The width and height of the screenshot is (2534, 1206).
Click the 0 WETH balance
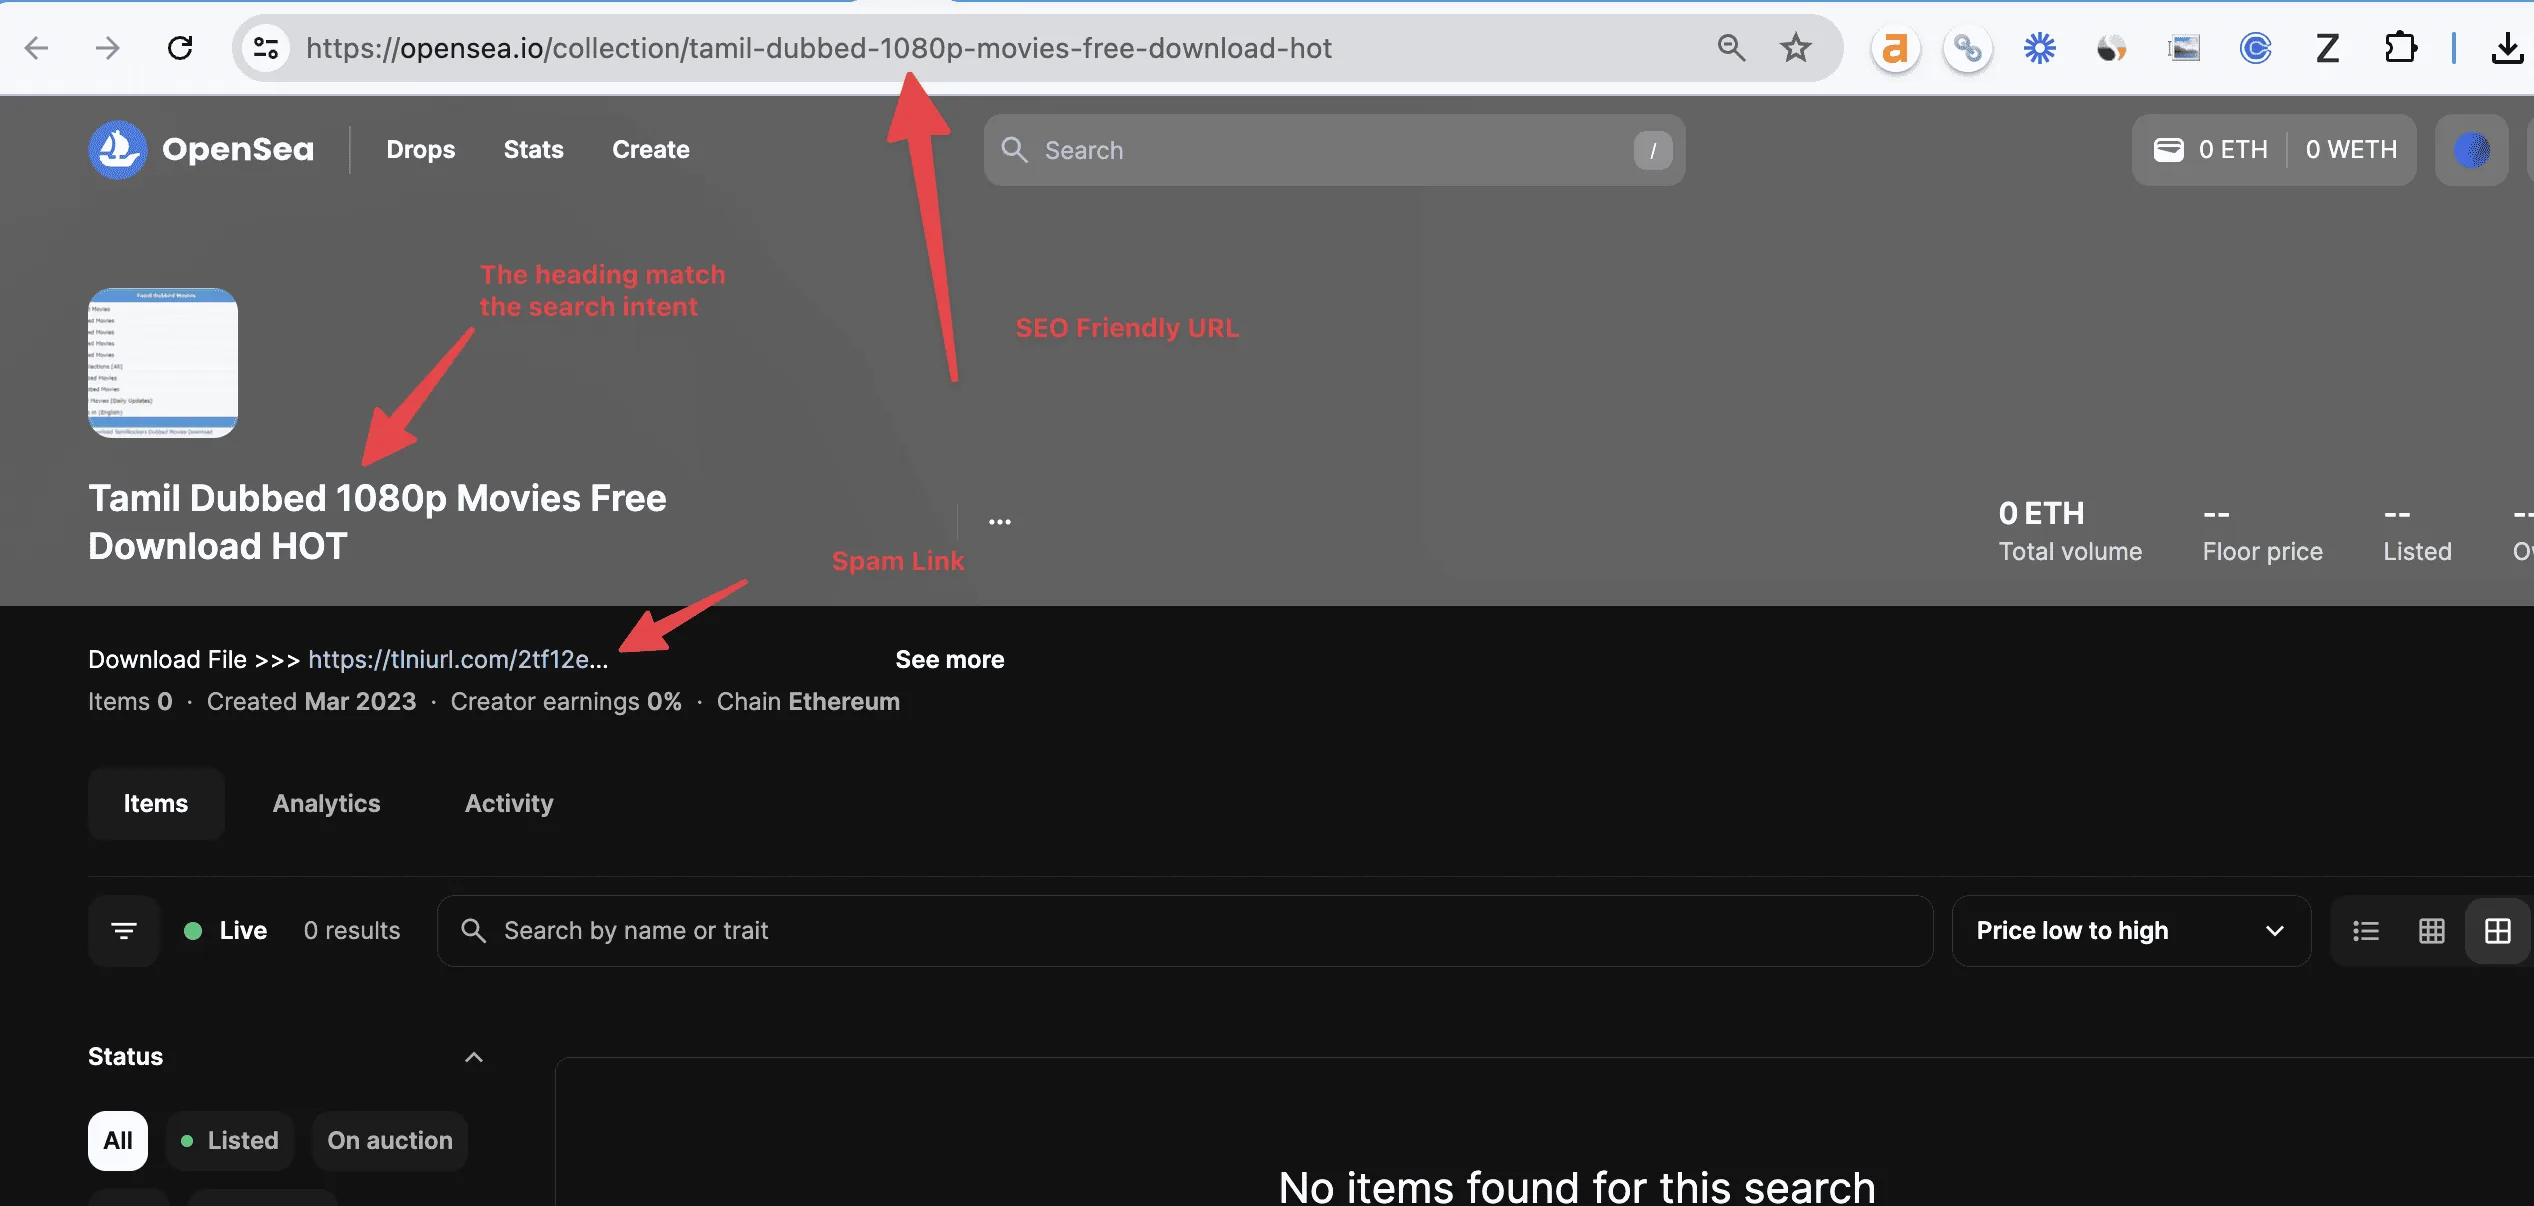pyautogui.click(x=2351, y=150)
